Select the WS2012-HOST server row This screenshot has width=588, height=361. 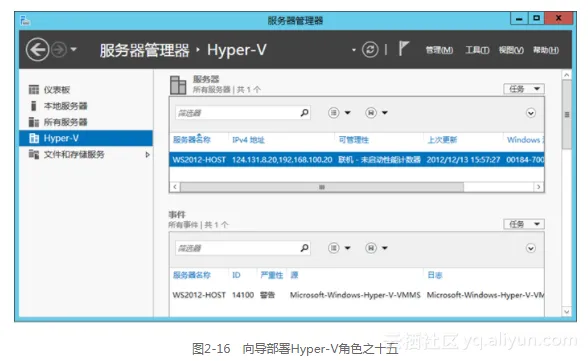tap(357, 160)
